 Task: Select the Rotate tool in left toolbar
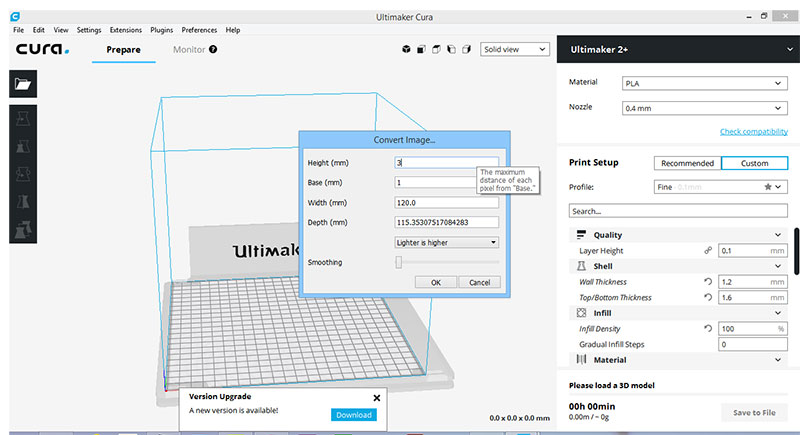tap(23, 174)
